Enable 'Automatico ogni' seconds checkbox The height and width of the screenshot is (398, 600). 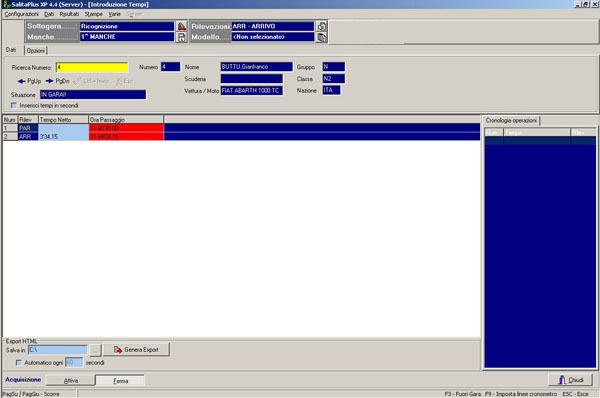click(x=19, y=362)
